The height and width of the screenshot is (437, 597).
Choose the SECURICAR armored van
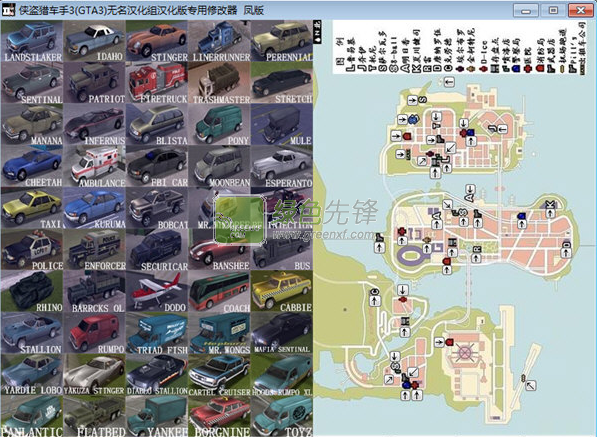point(157,250)
